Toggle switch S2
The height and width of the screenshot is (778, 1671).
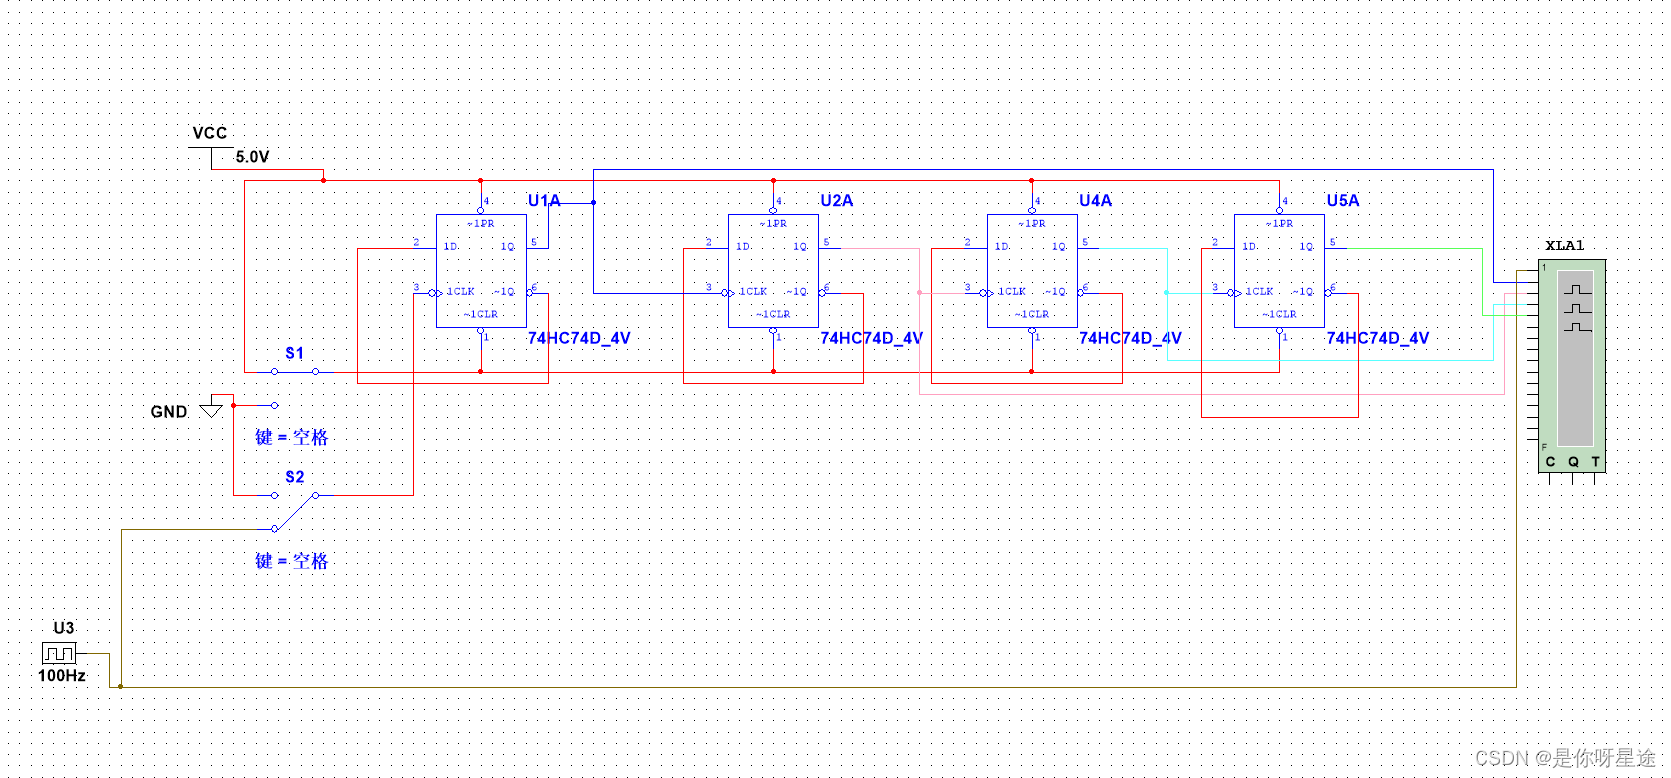coord(295,511)
